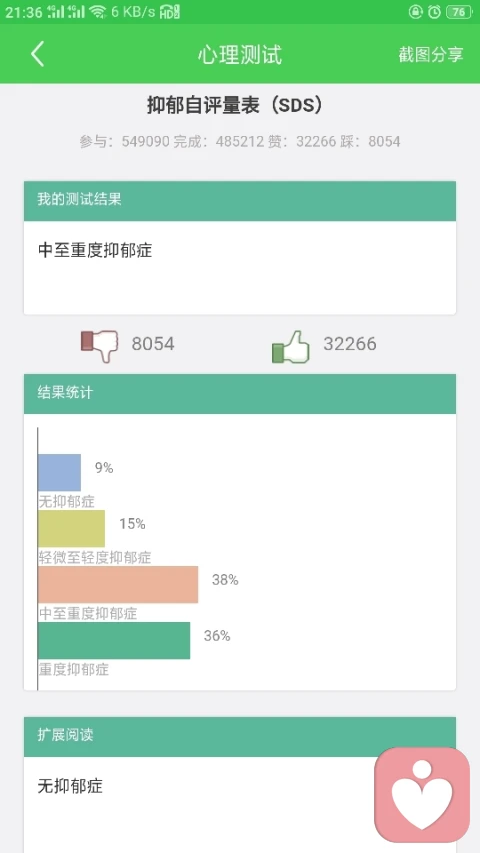Tap the 中至重度抑郁症 result text
Viewport: 480px width, 853px height.
point(95,250)
